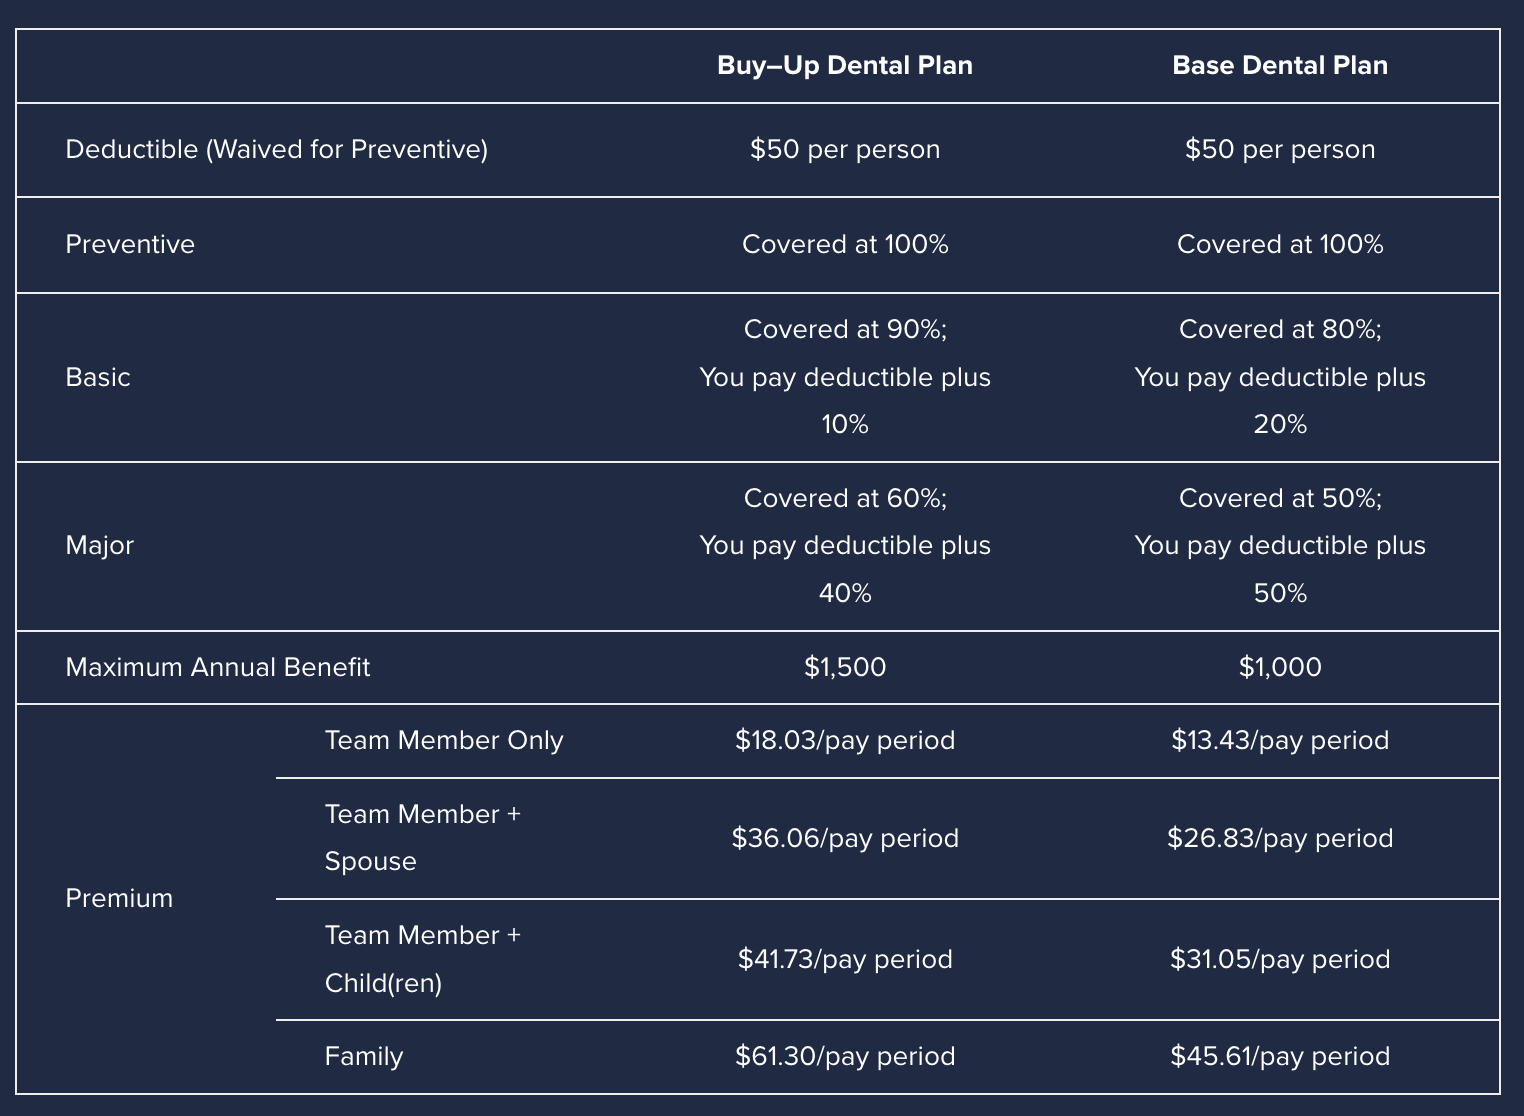Viewport: 1524px width, 1116px height.
Task: Click the Covered at 50% Major cell
Action: coord(1280,546)
